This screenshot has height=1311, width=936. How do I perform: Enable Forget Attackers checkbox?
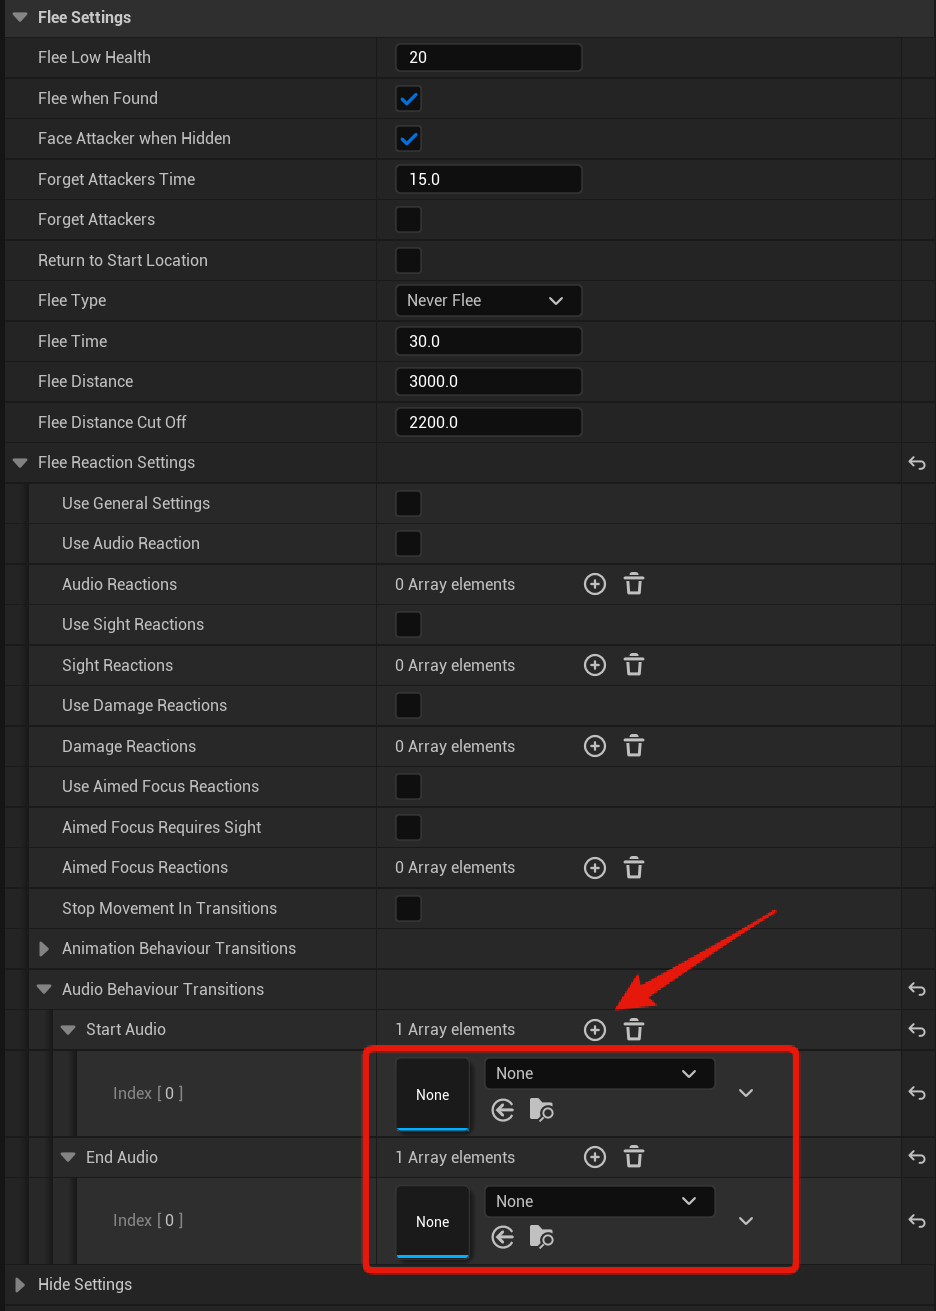[408, 219]
